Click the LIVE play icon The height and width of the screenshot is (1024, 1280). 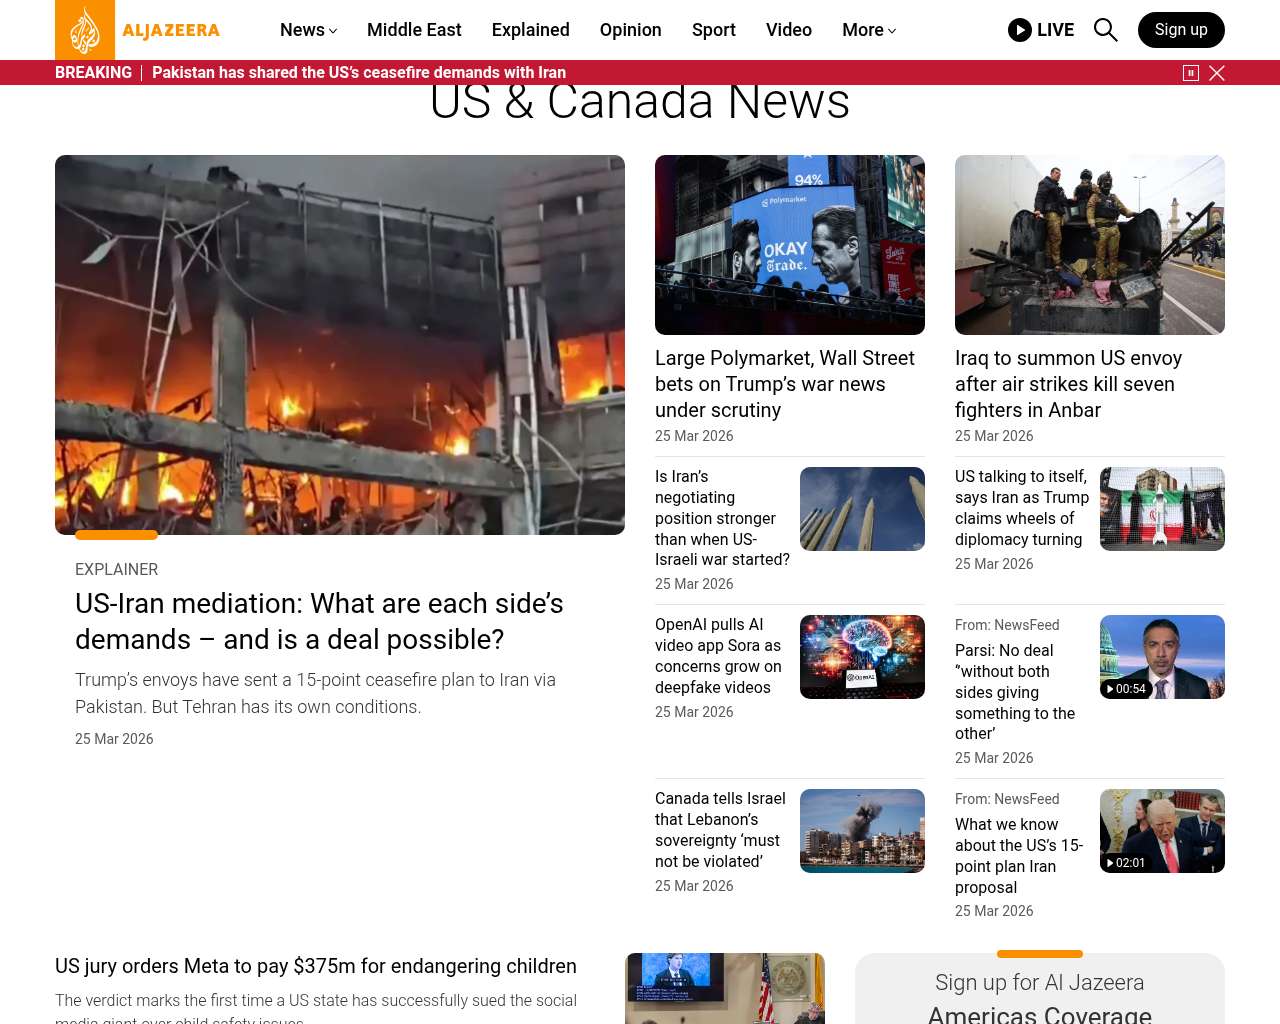[x=1020, y=30]
